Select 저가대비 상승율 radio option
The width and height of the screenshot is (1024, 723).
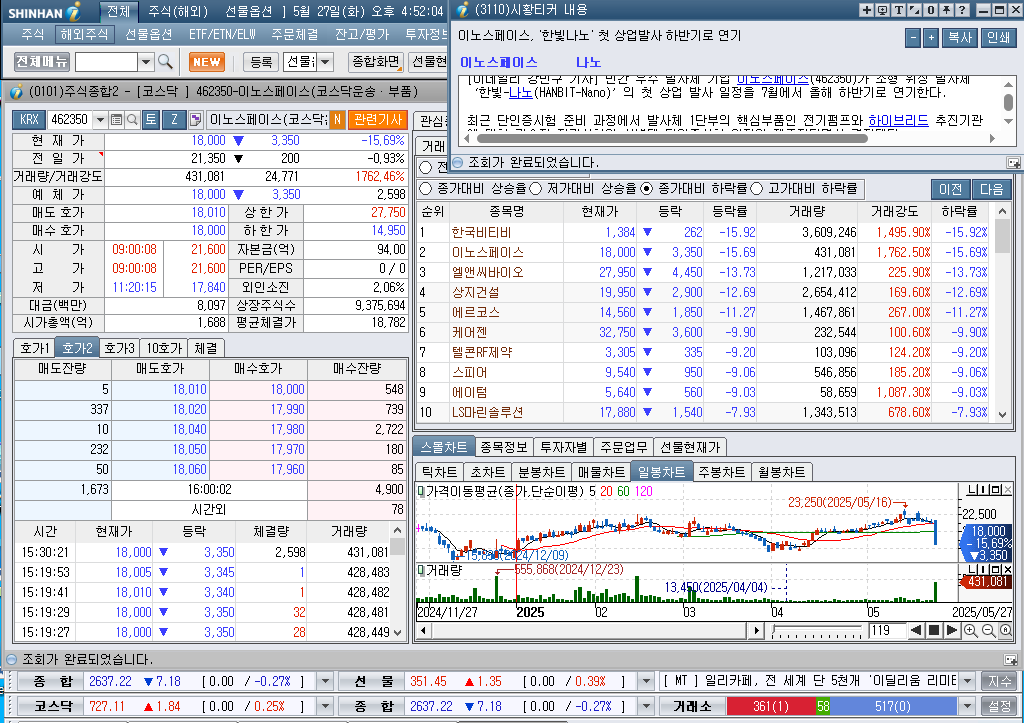[x=536, y=189]
